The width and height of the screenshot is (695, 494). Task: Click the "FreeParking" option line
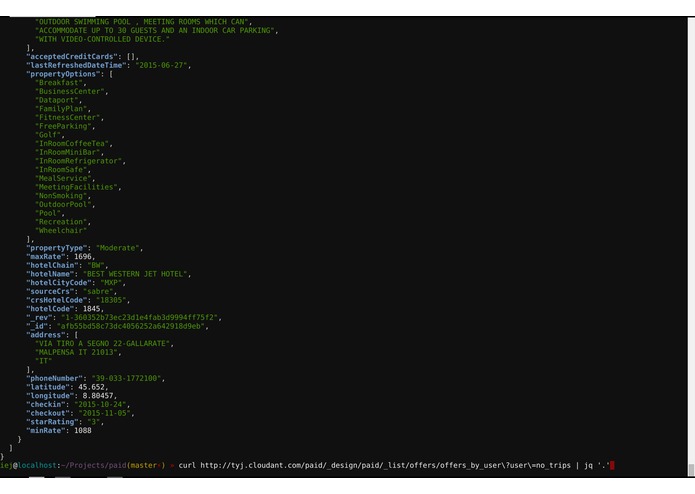click(65, 126)
